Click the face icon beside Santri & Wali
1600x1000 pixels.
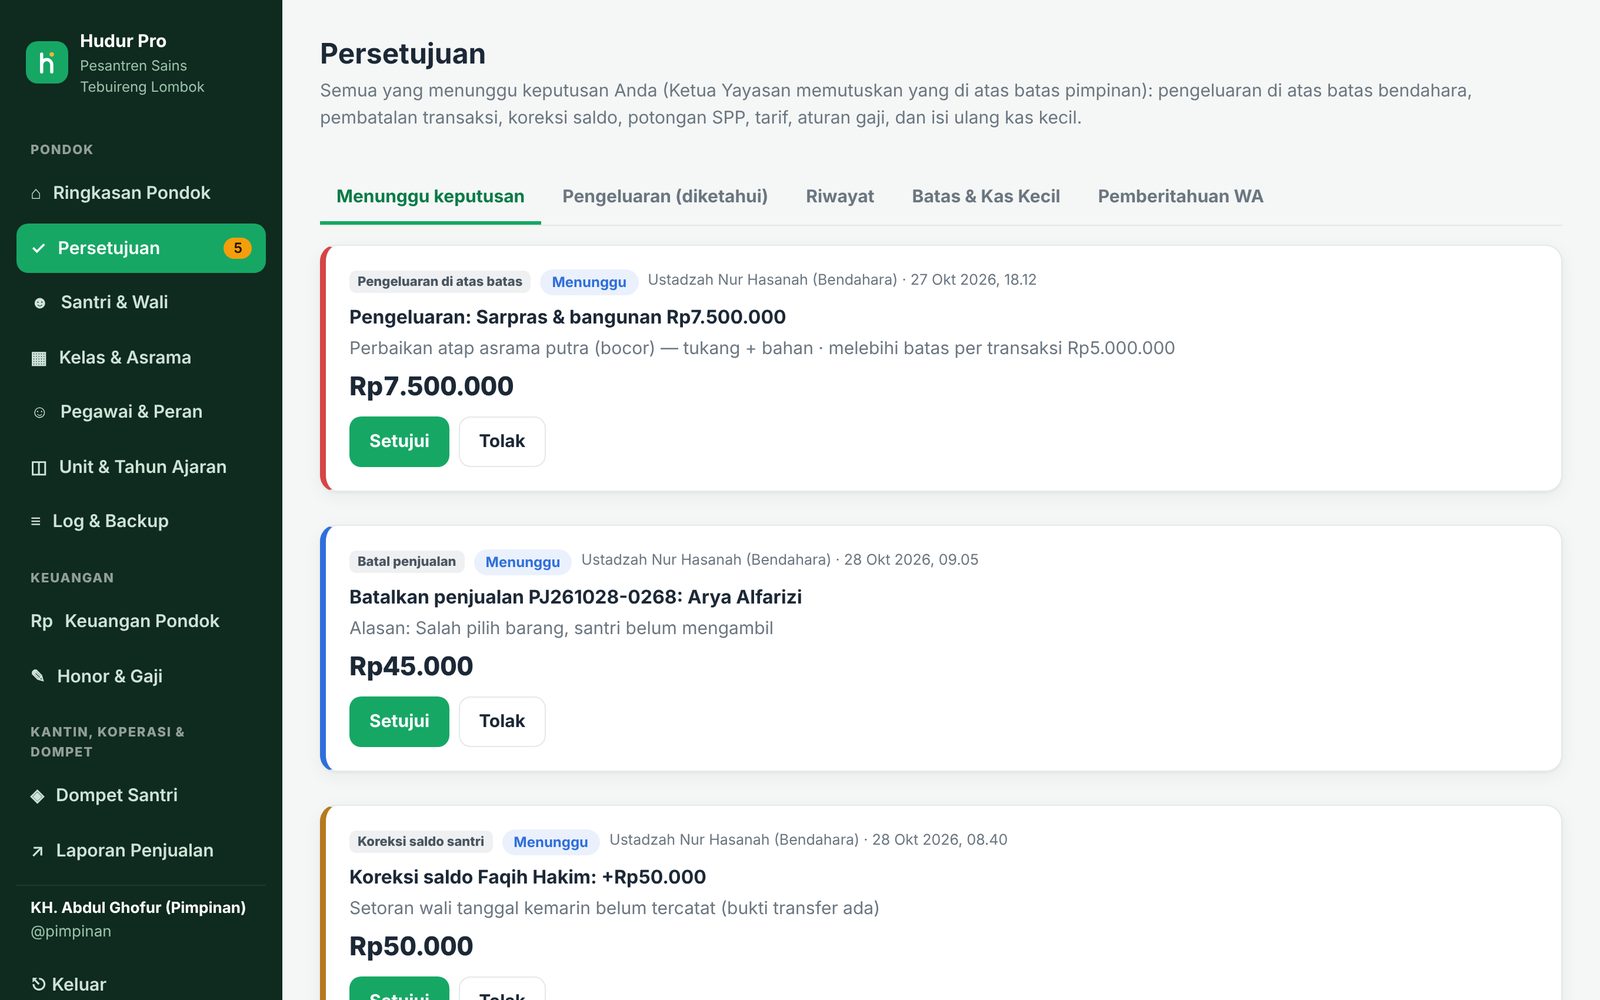click(x=39, y=303)
